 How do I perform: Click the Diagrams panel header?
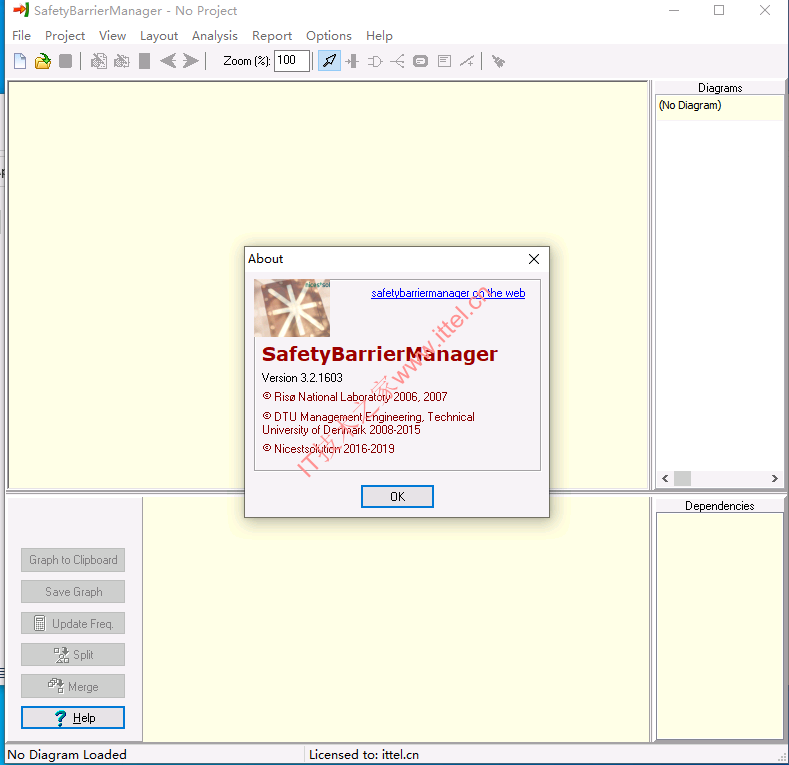(720, 88)
